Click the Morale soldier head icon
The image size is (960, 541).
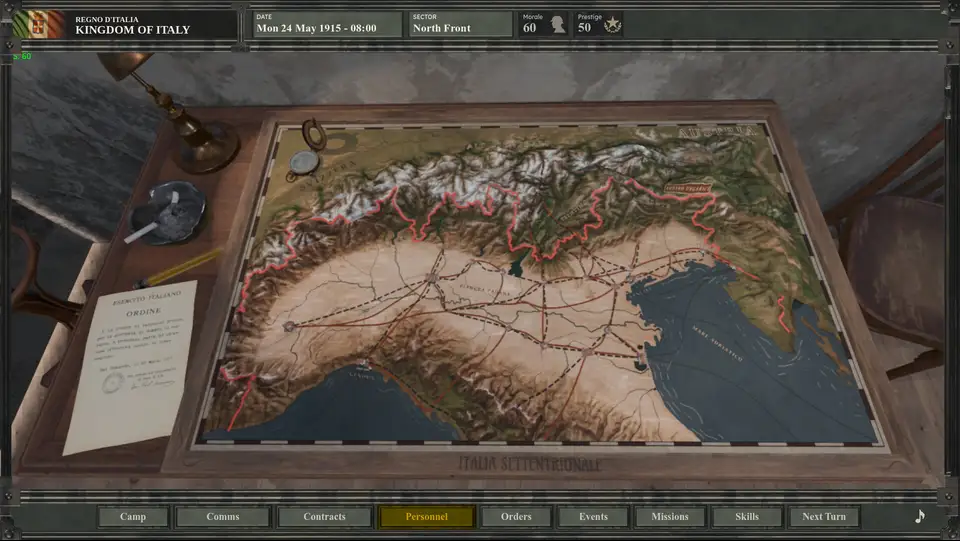pos(558,24)
